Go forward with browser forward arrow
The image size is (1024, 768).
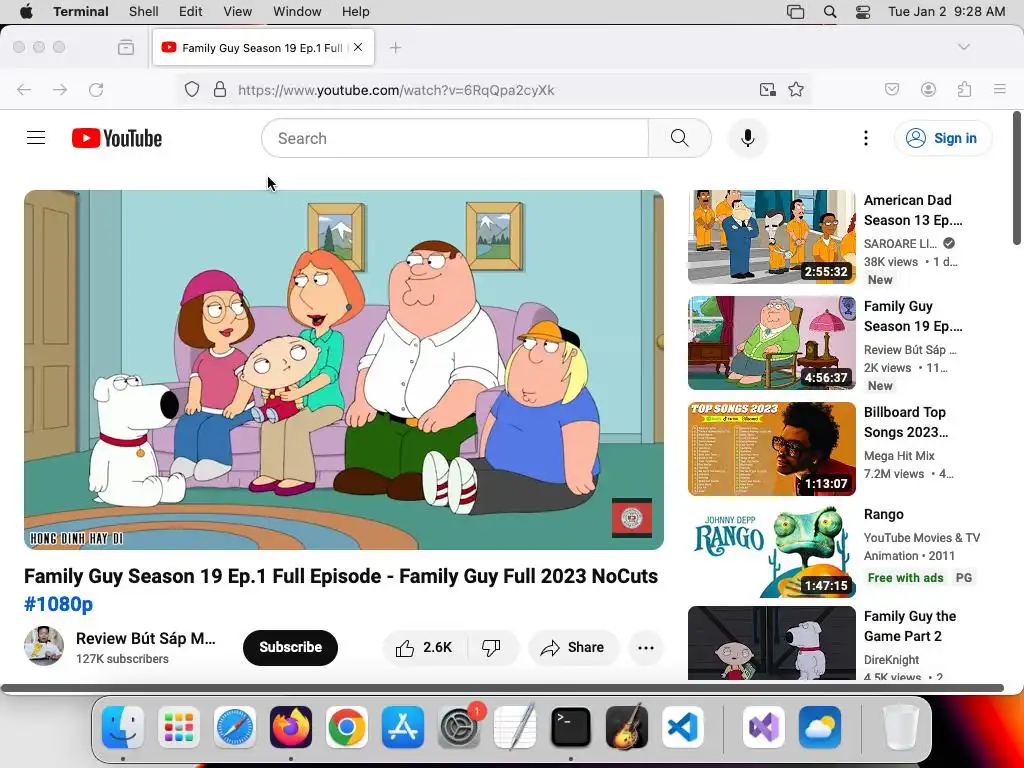(x=60, y=89)
